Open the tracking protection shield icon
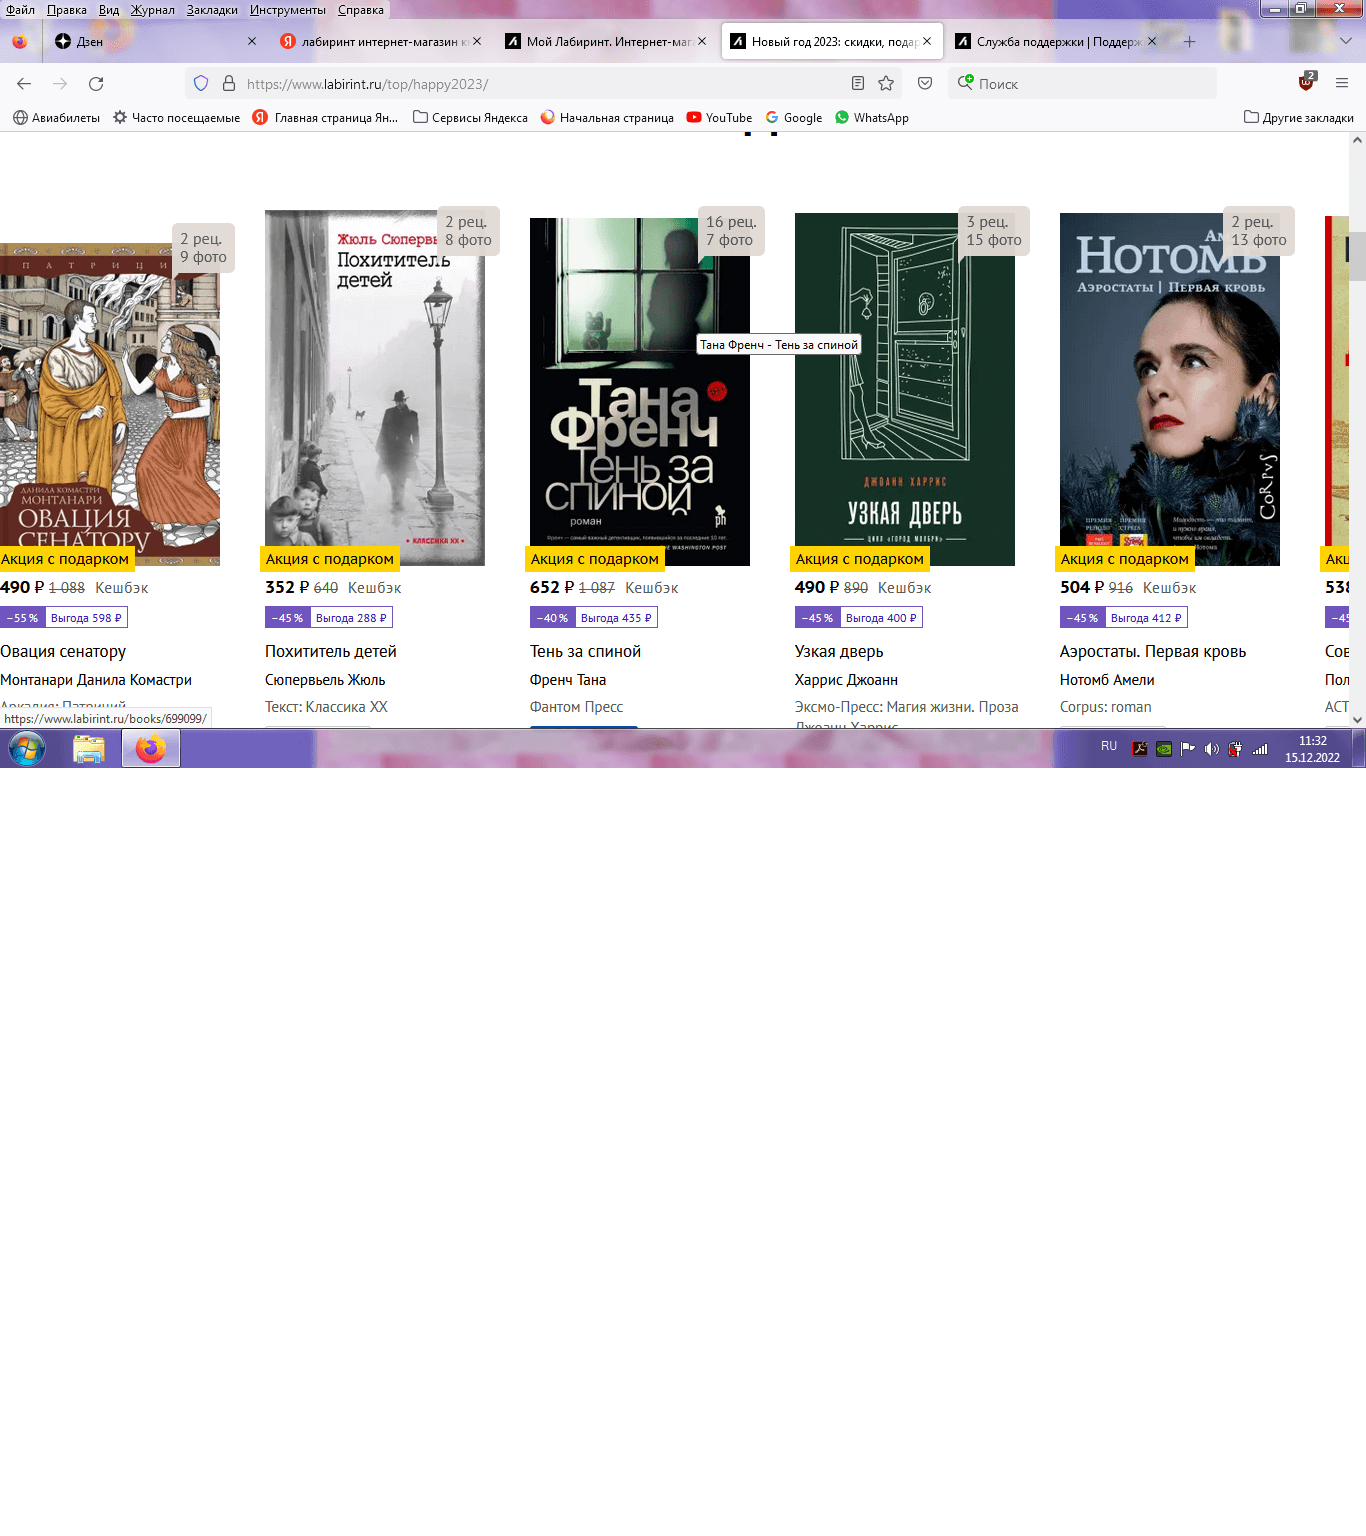This screenshot has height=1536, width=1366. (x=201, y=84)
